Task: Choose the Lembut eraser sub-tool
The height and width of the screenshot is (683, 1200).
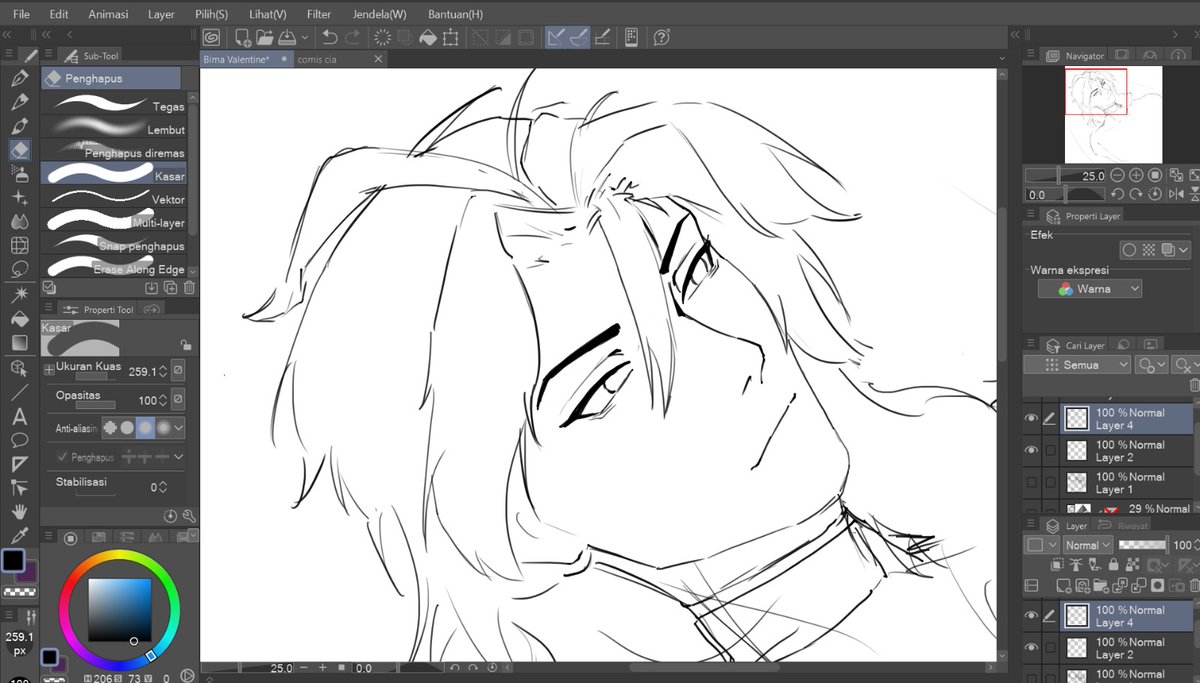Action: 114,128
